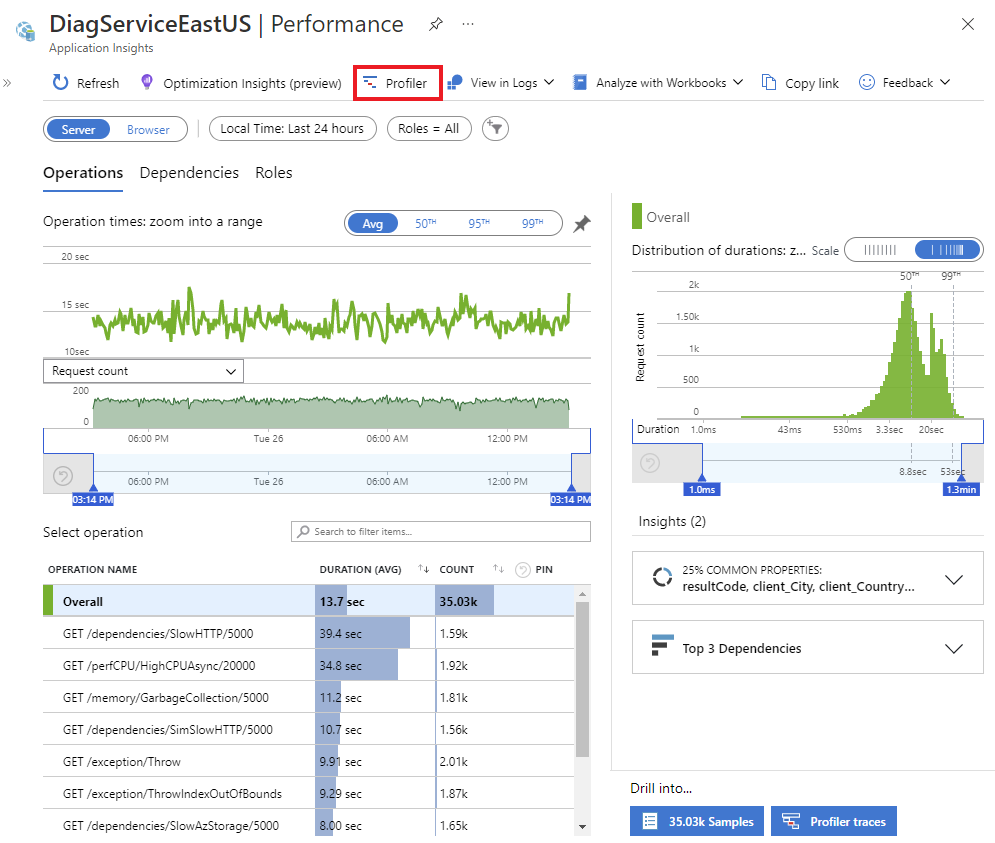Switch the toggle to Browser
This screenshot has height=843, width=995.
[x=148, y=129]
